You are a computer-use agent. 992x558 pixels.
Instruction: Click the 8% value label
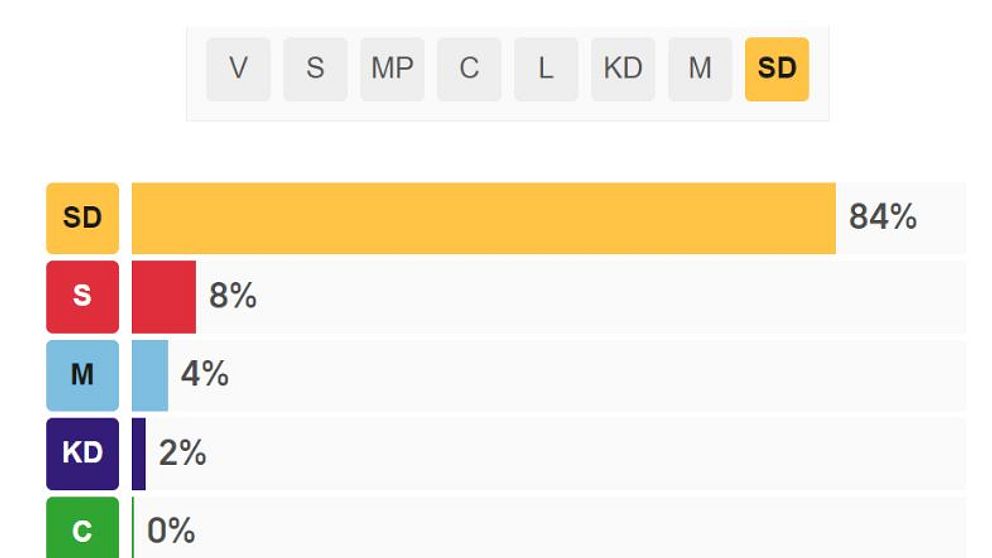coord(232,296)
